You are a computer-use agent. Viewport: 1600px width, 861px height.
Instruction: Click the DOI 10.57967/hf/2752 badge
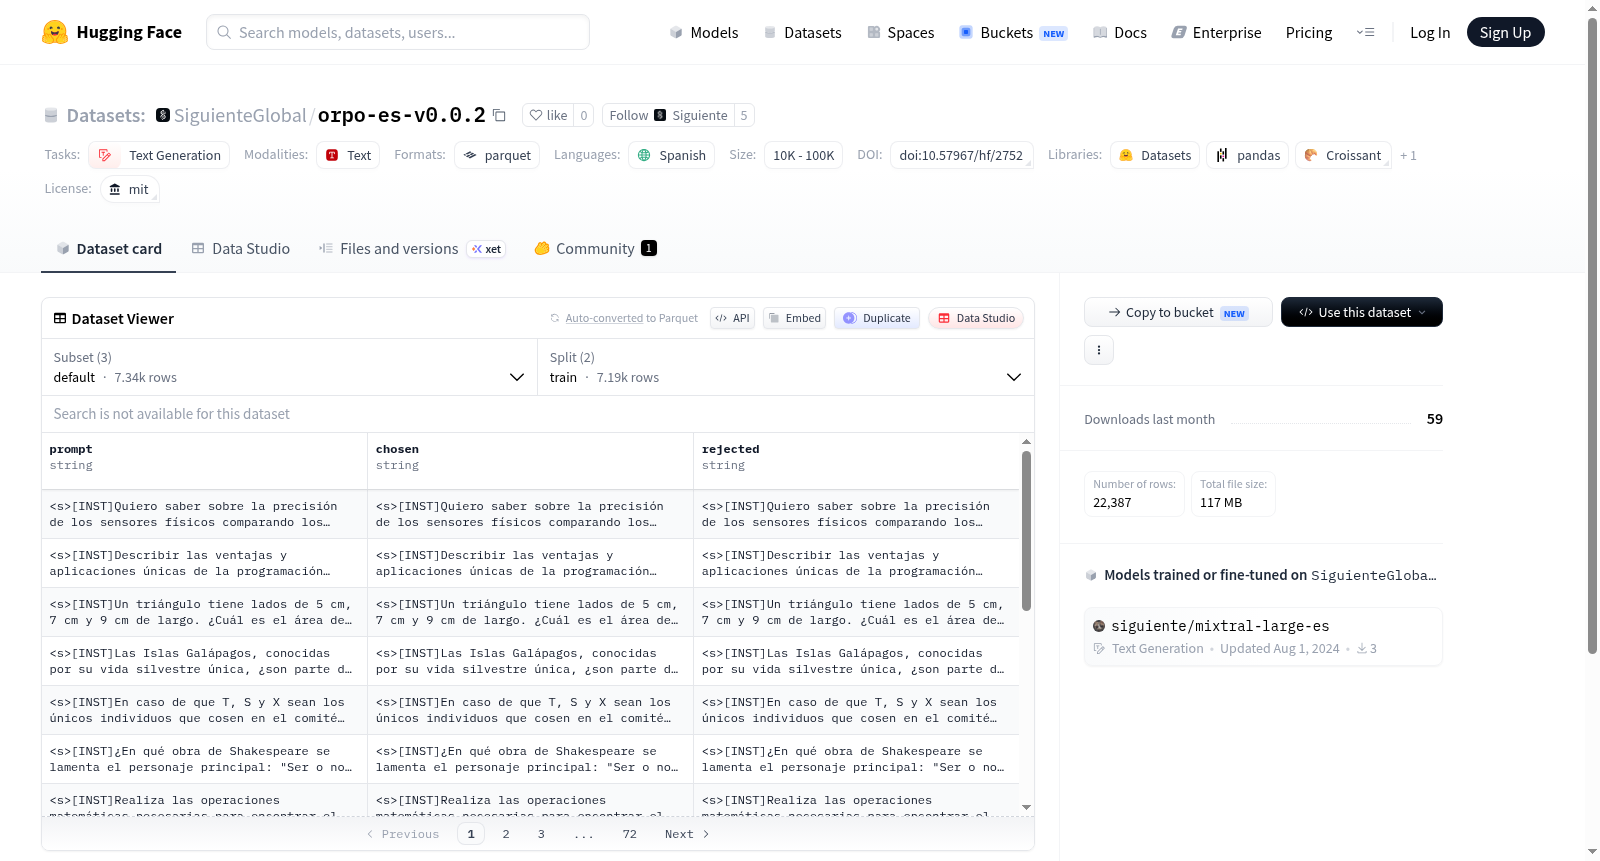(x=961, y=155)
